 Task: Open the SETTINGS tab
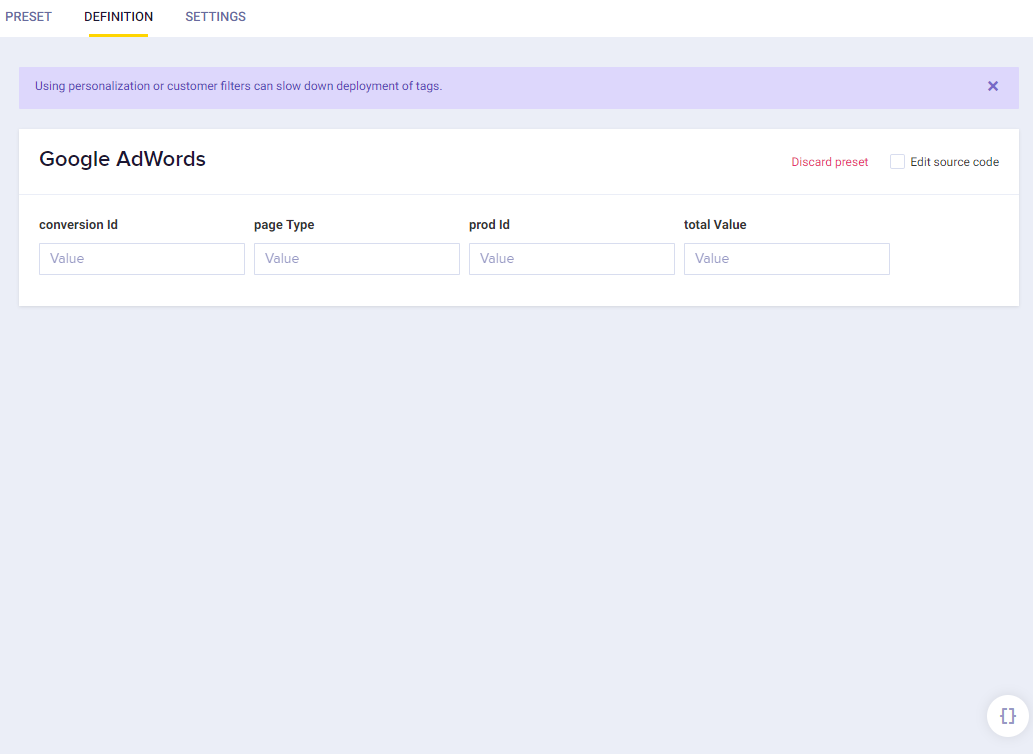[x=215, y=17]
